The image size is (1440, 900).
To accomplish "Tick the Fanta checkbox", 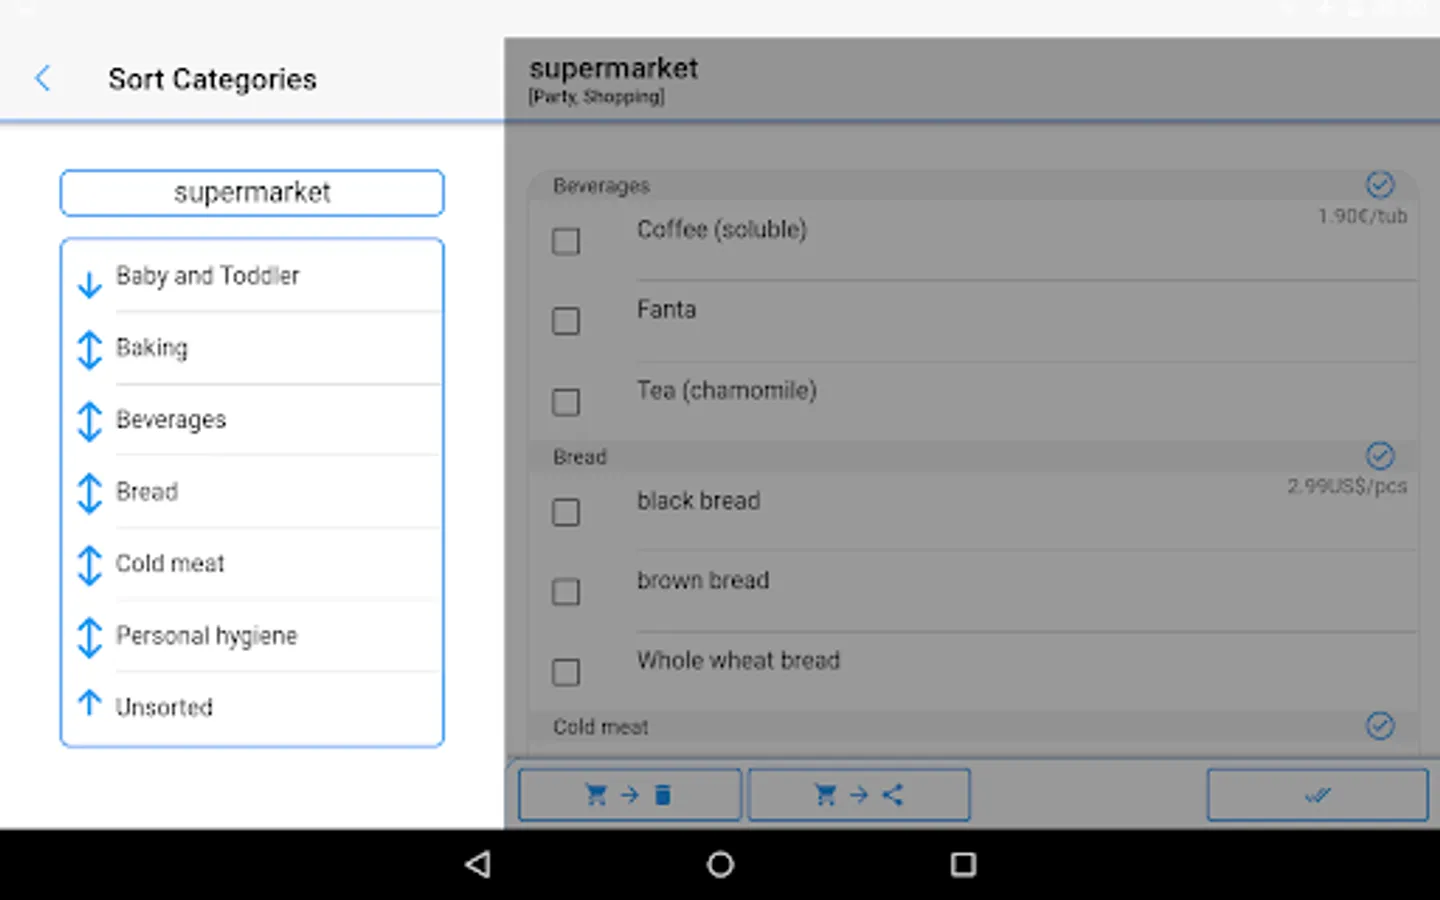I will [x=566, y=321].
